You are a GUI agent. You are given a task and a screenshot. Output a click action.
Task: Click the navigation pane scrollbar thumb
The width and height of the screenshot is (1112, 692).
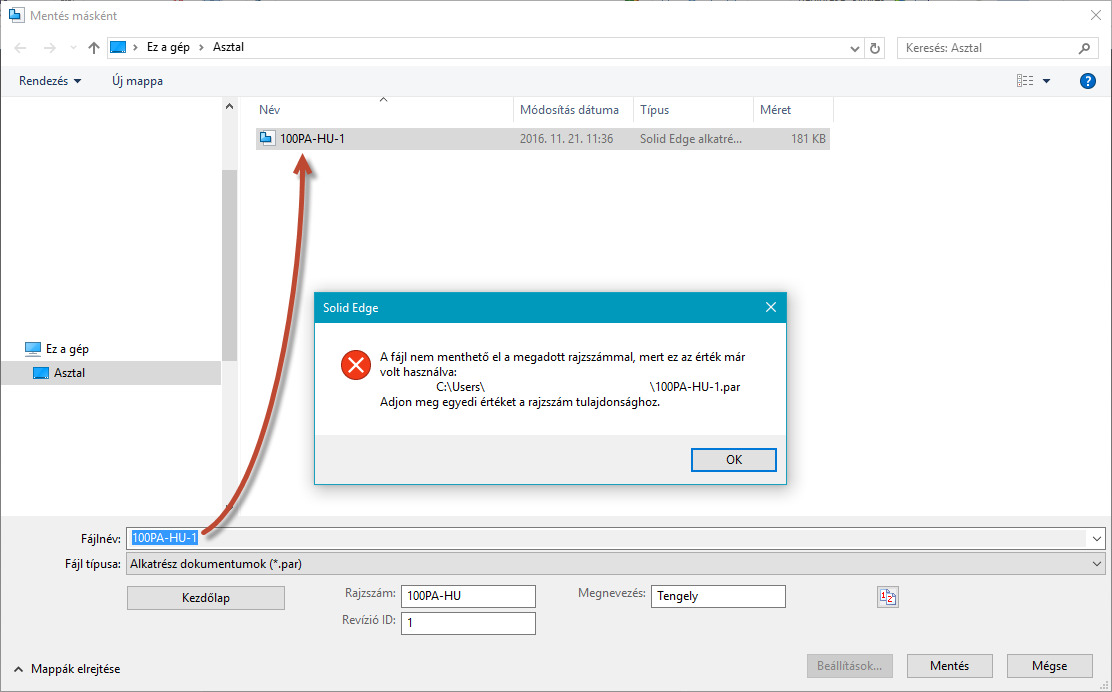coord(229,266)
